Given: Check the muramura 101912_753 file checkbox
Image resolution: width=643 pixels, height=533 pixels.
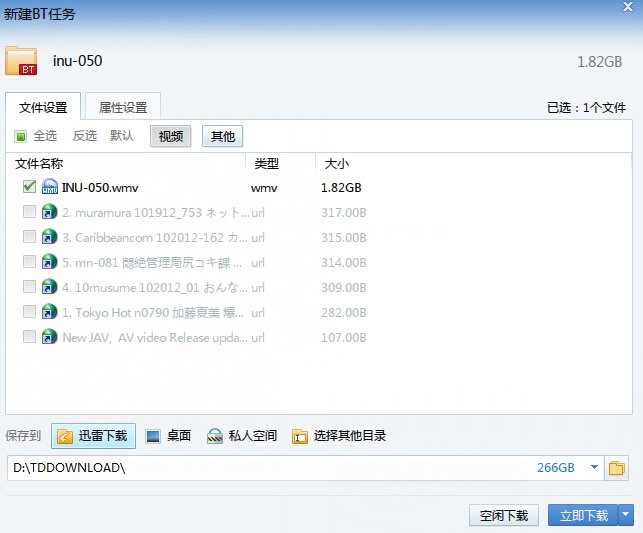Looking at the screenshot, I should coord(29,212).
